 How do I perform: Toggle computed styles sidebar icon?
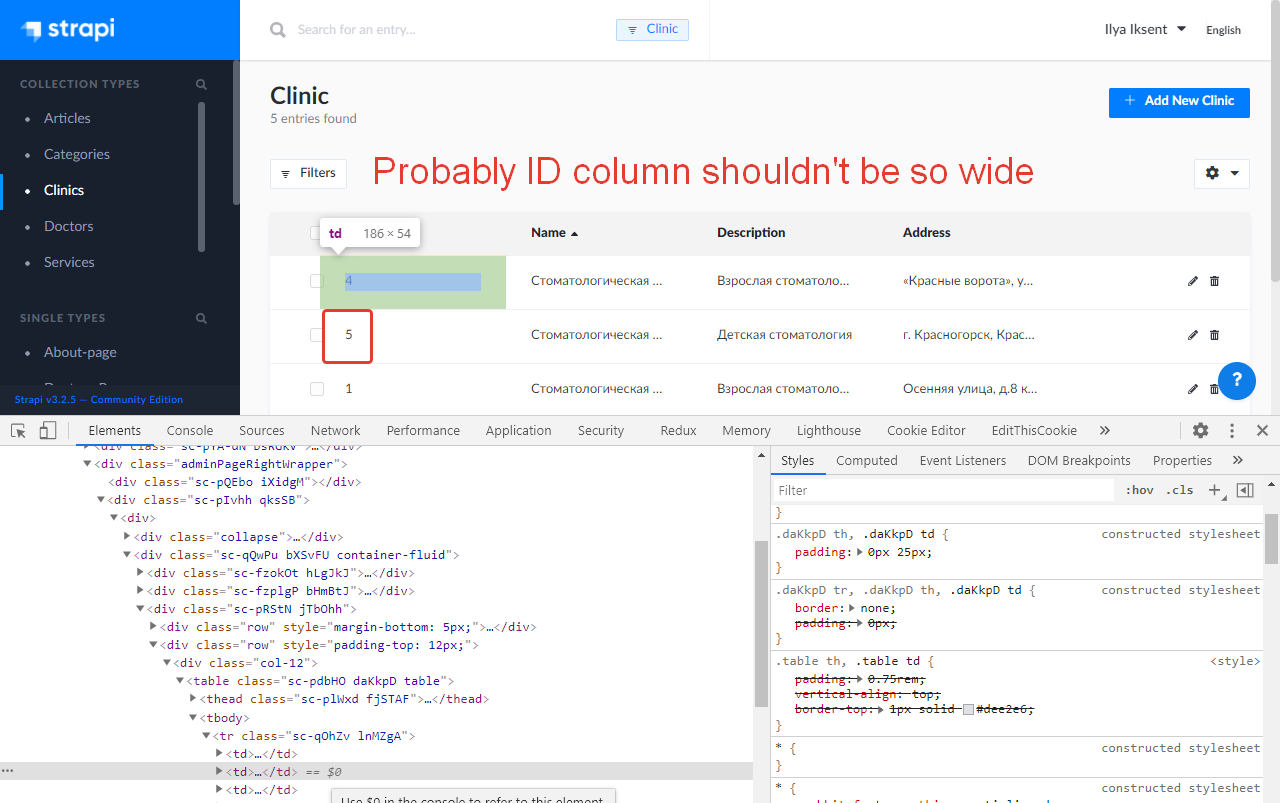(x=1245, y=490)
